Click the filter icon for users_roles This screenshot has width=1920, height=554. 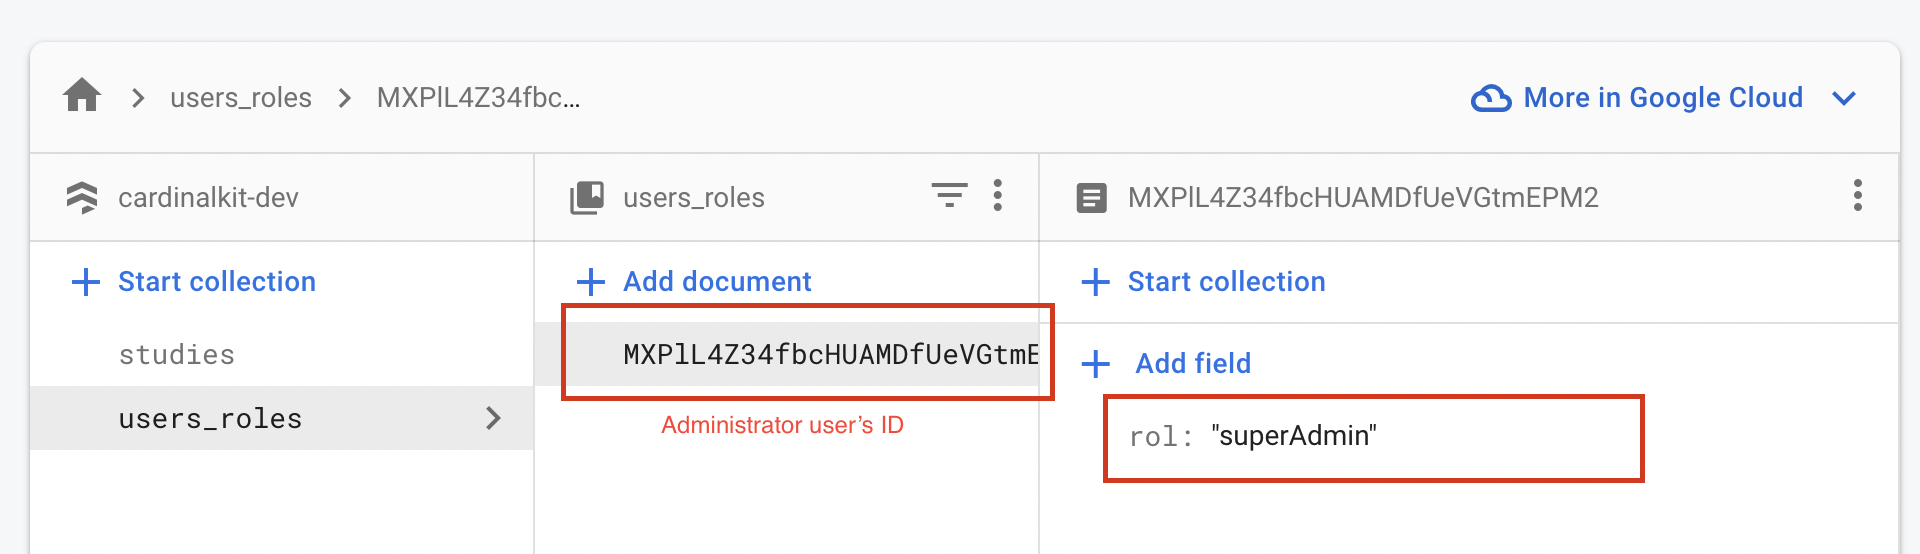coord(948,196)
